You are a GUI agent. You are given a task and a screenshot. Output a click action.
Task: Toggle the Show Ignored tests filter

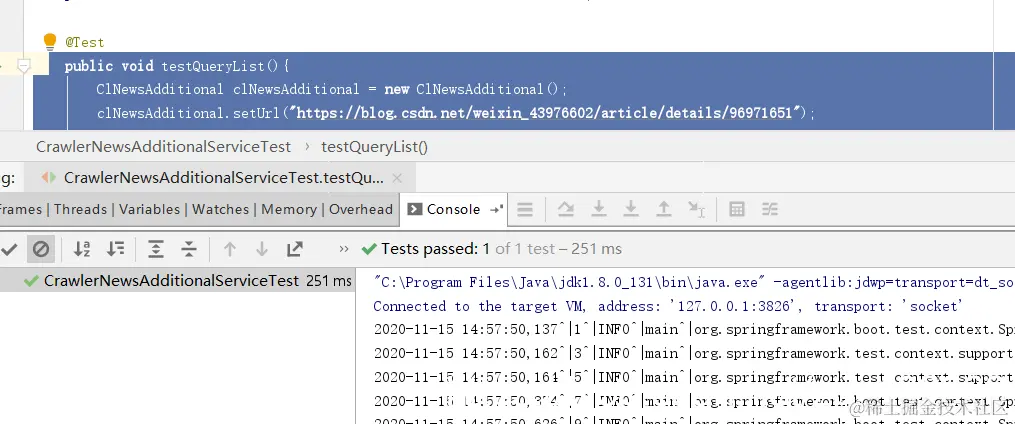tap(41, 249)
